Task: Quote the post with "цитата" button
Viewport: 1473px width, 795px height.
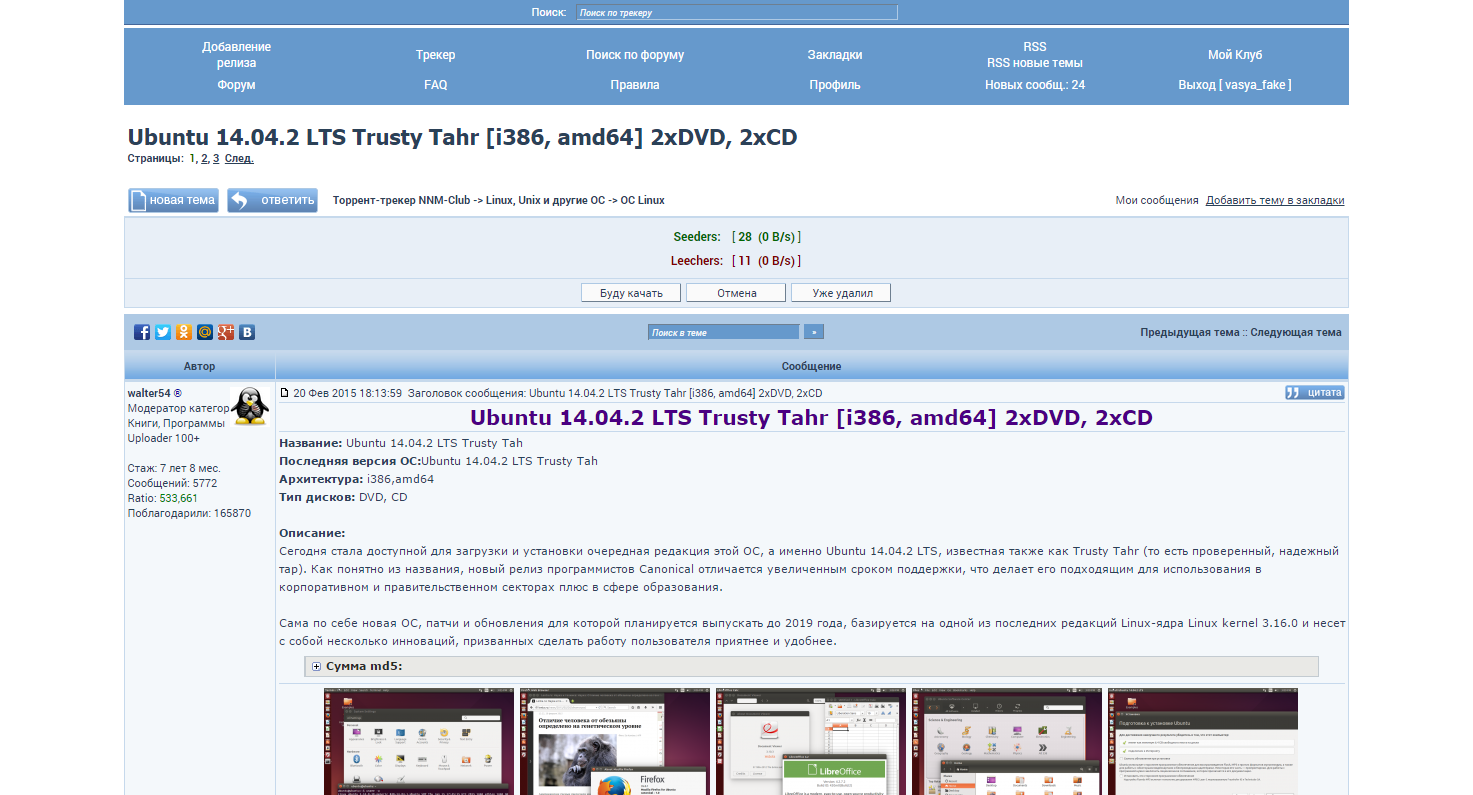Action: (1315, 393)
